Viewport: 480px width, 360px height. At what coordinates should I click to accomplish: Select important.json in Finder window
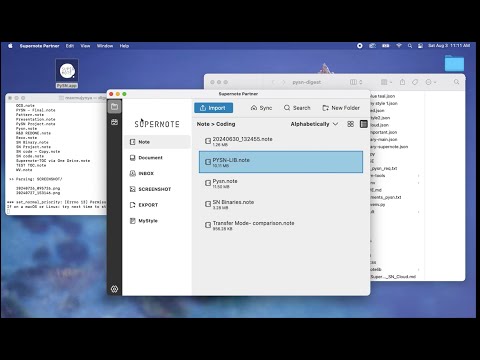click(384, 132)
